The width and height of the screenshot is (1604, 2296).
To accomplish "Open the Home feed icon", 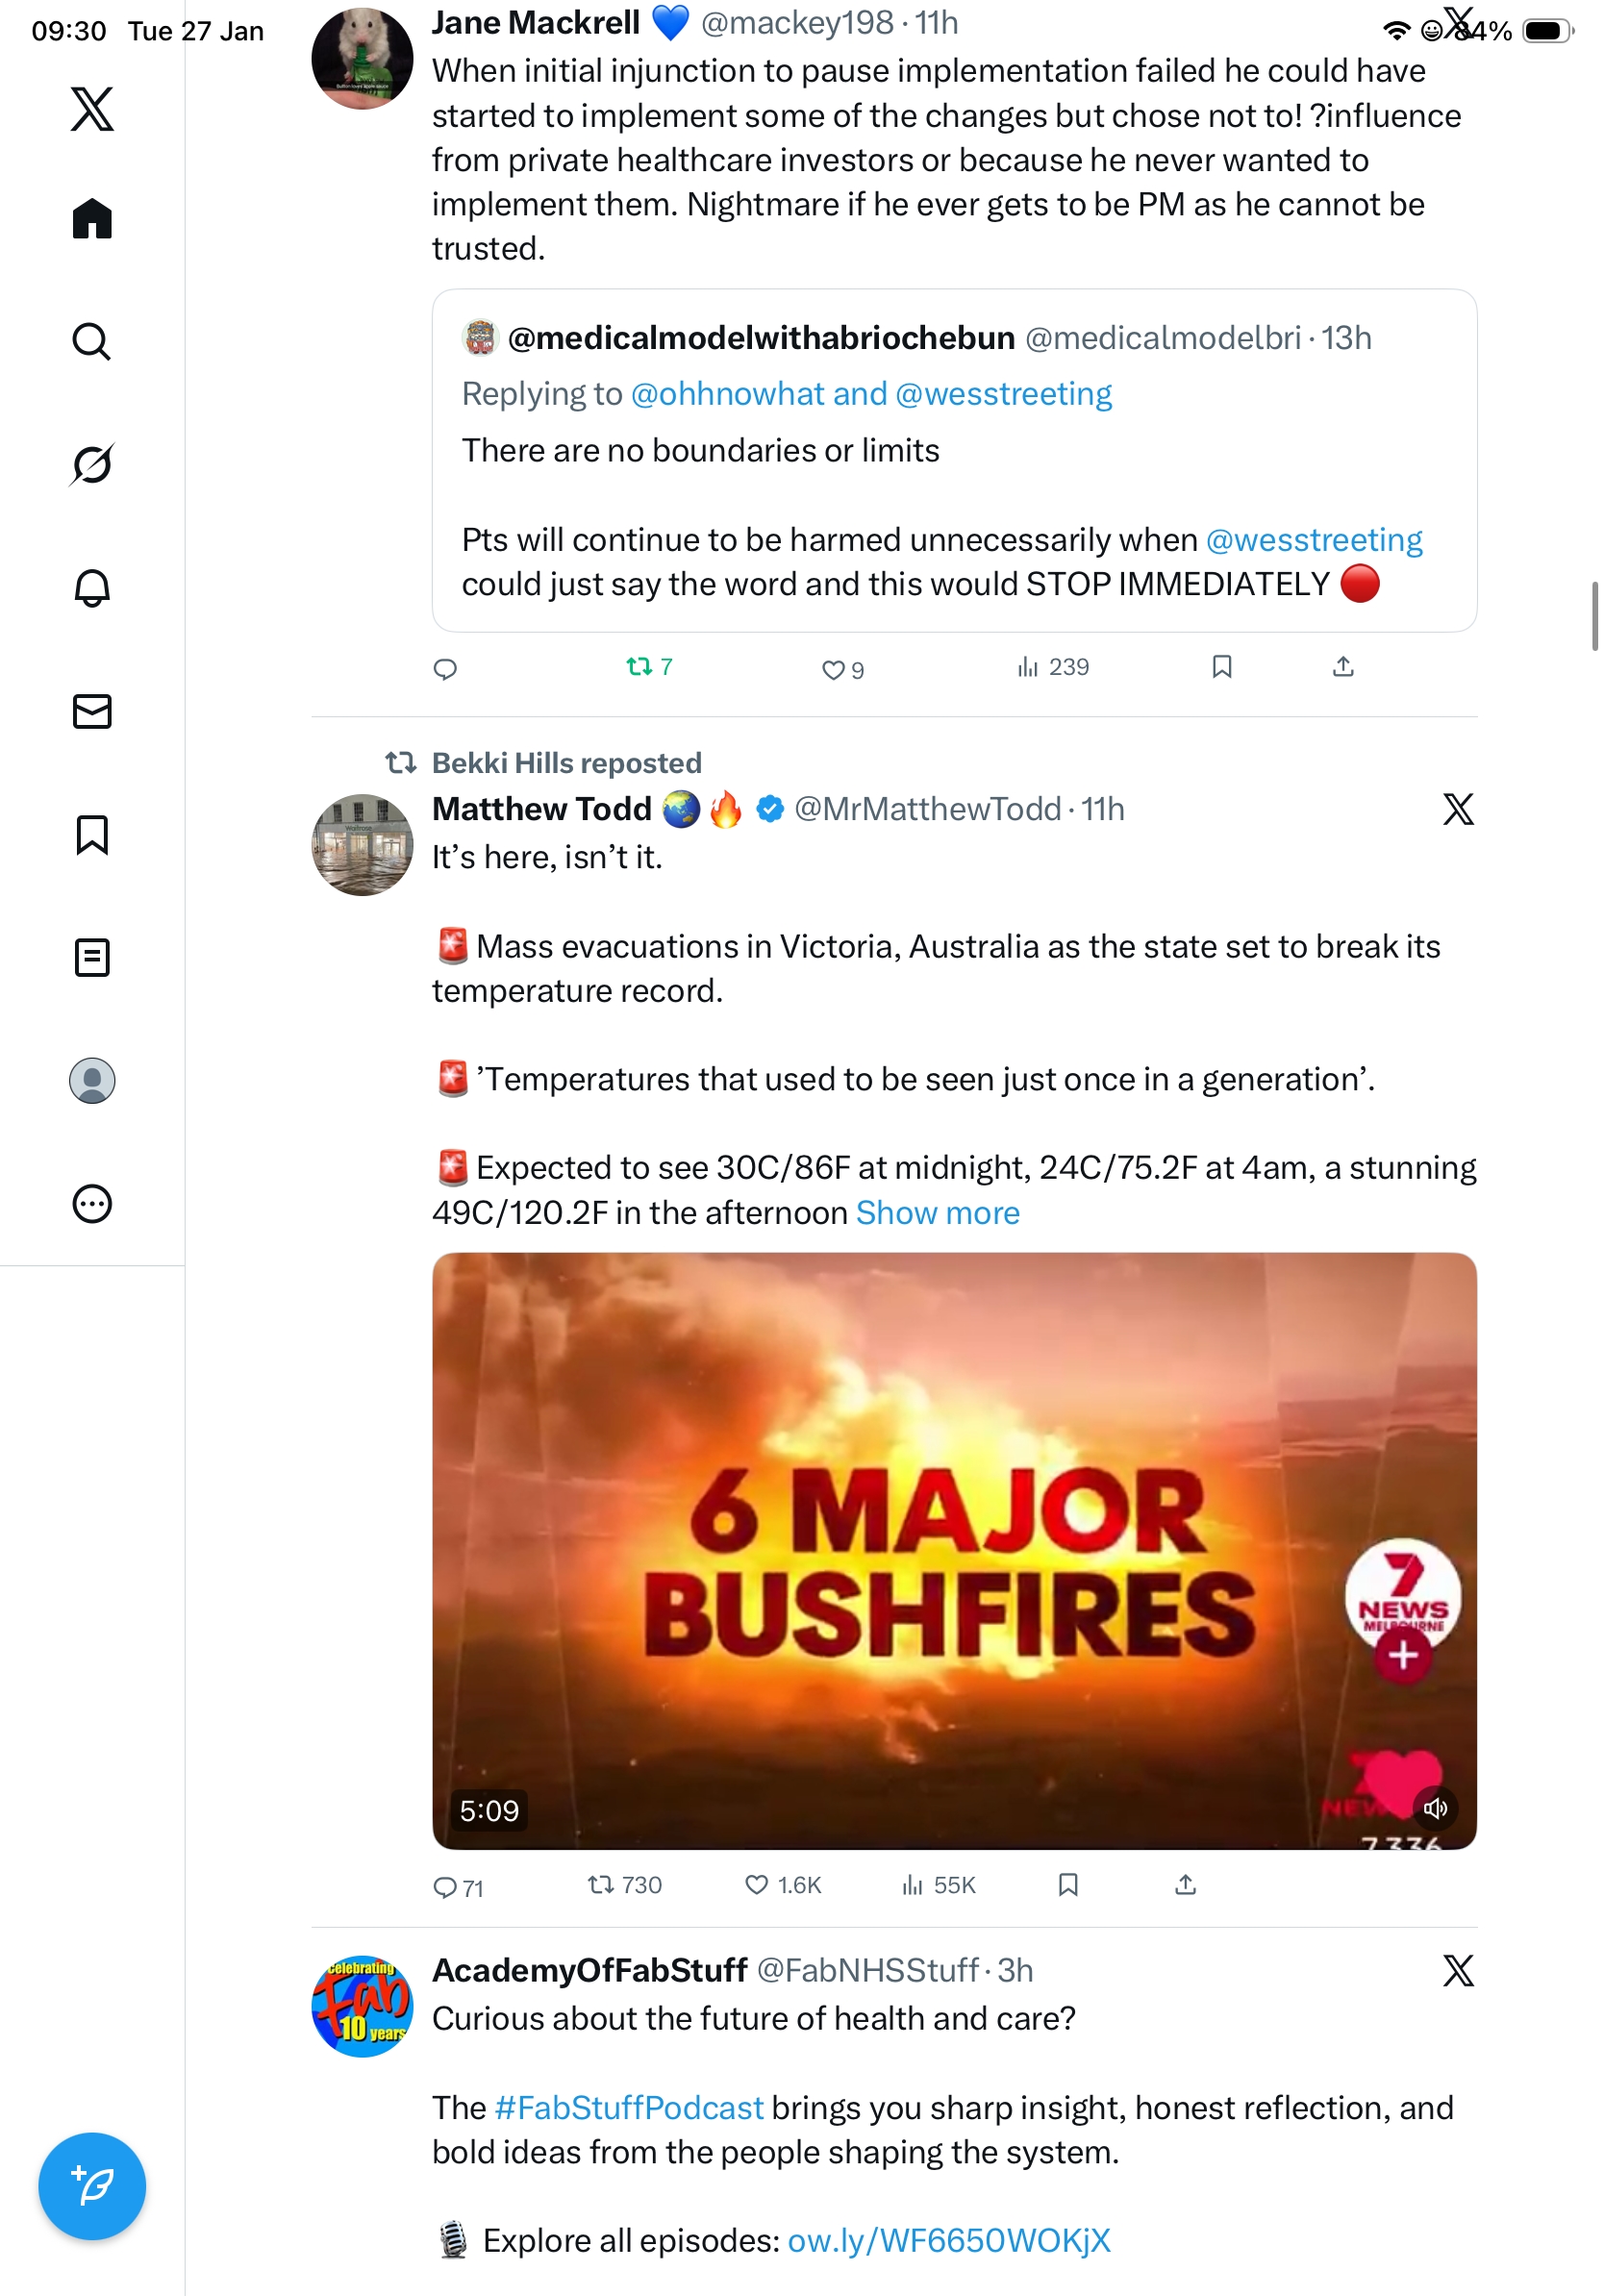I will 92,218.
